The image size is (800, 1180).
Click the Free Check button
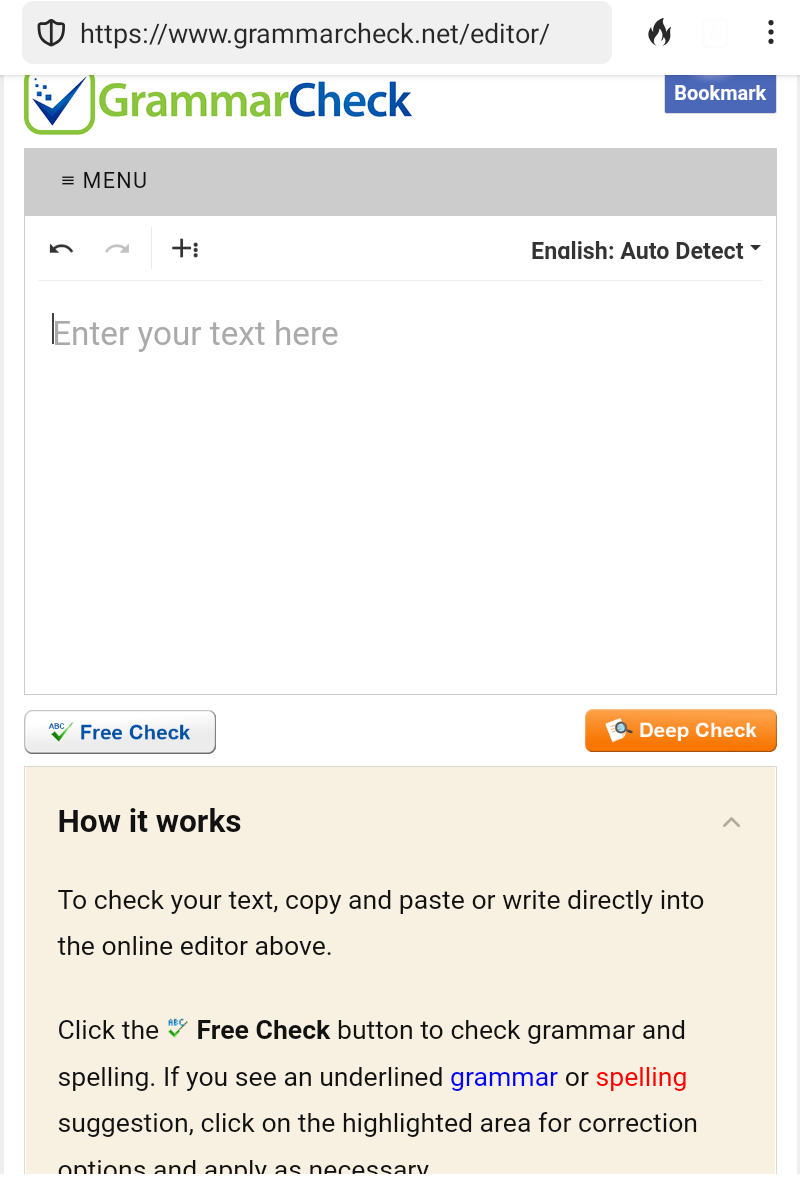point(120,732)
